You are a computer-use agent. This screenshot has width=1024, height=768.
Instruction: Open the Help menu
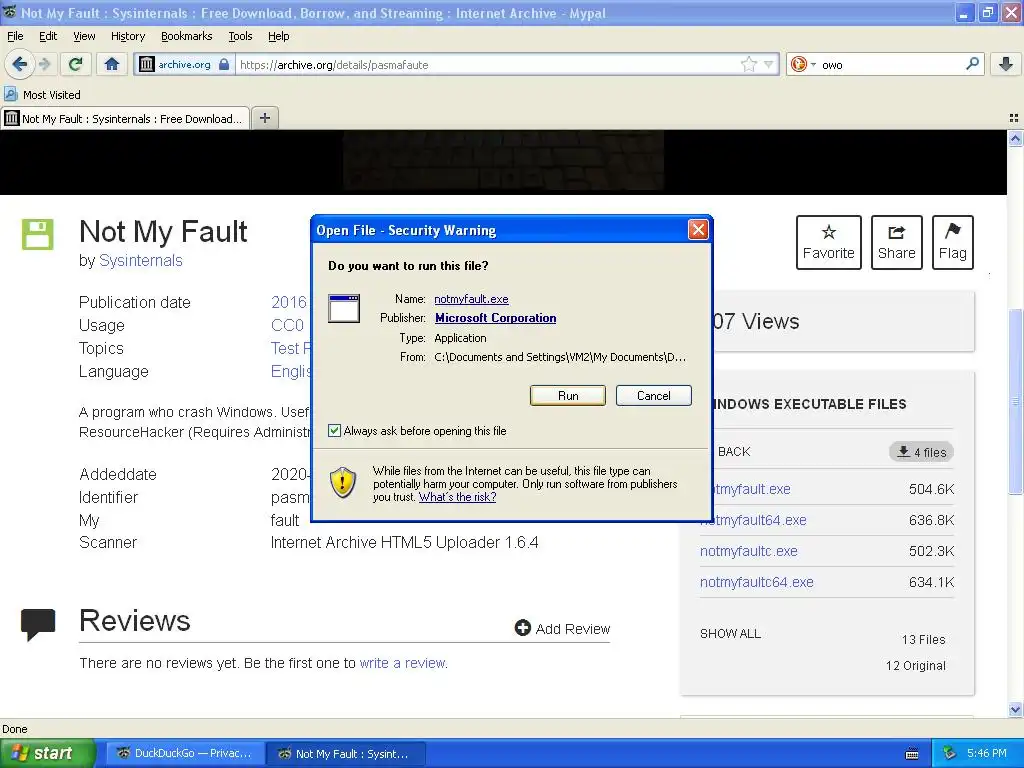pos(278,36)
